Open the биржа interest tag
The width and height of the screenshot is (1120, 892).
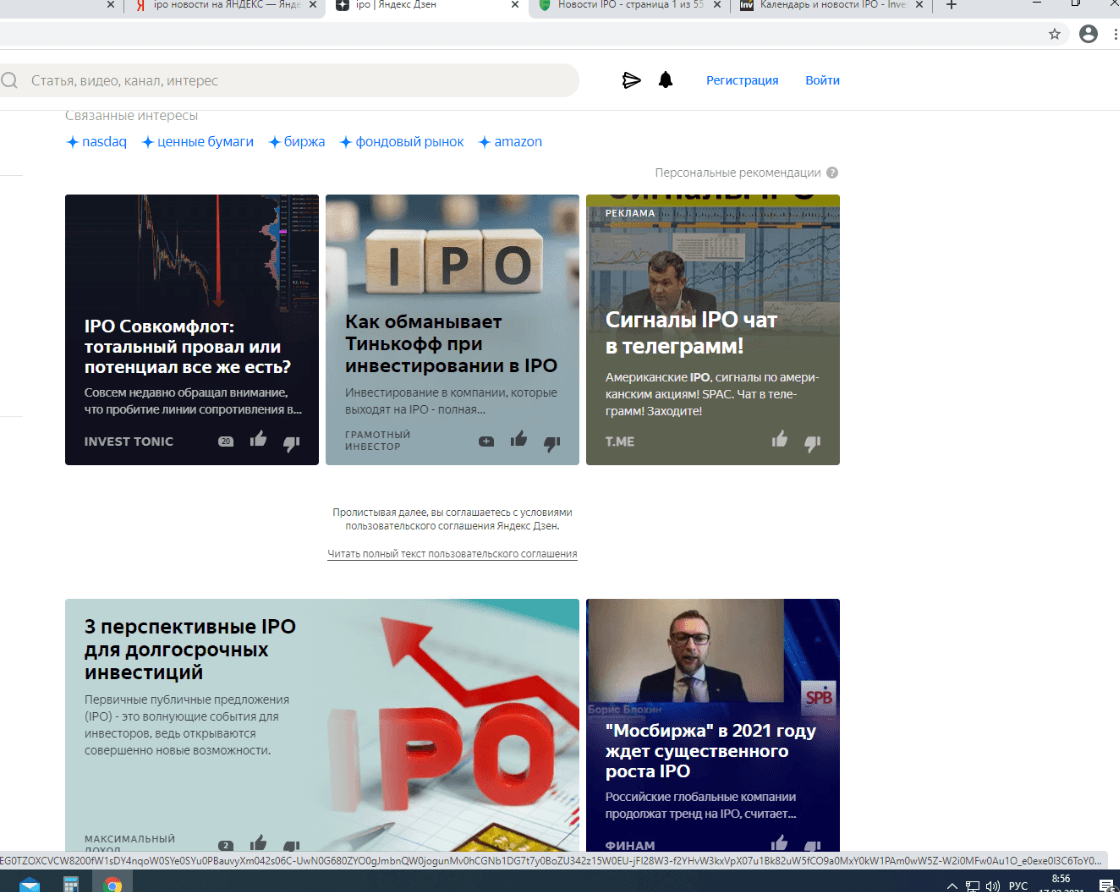tap(296, 141)
